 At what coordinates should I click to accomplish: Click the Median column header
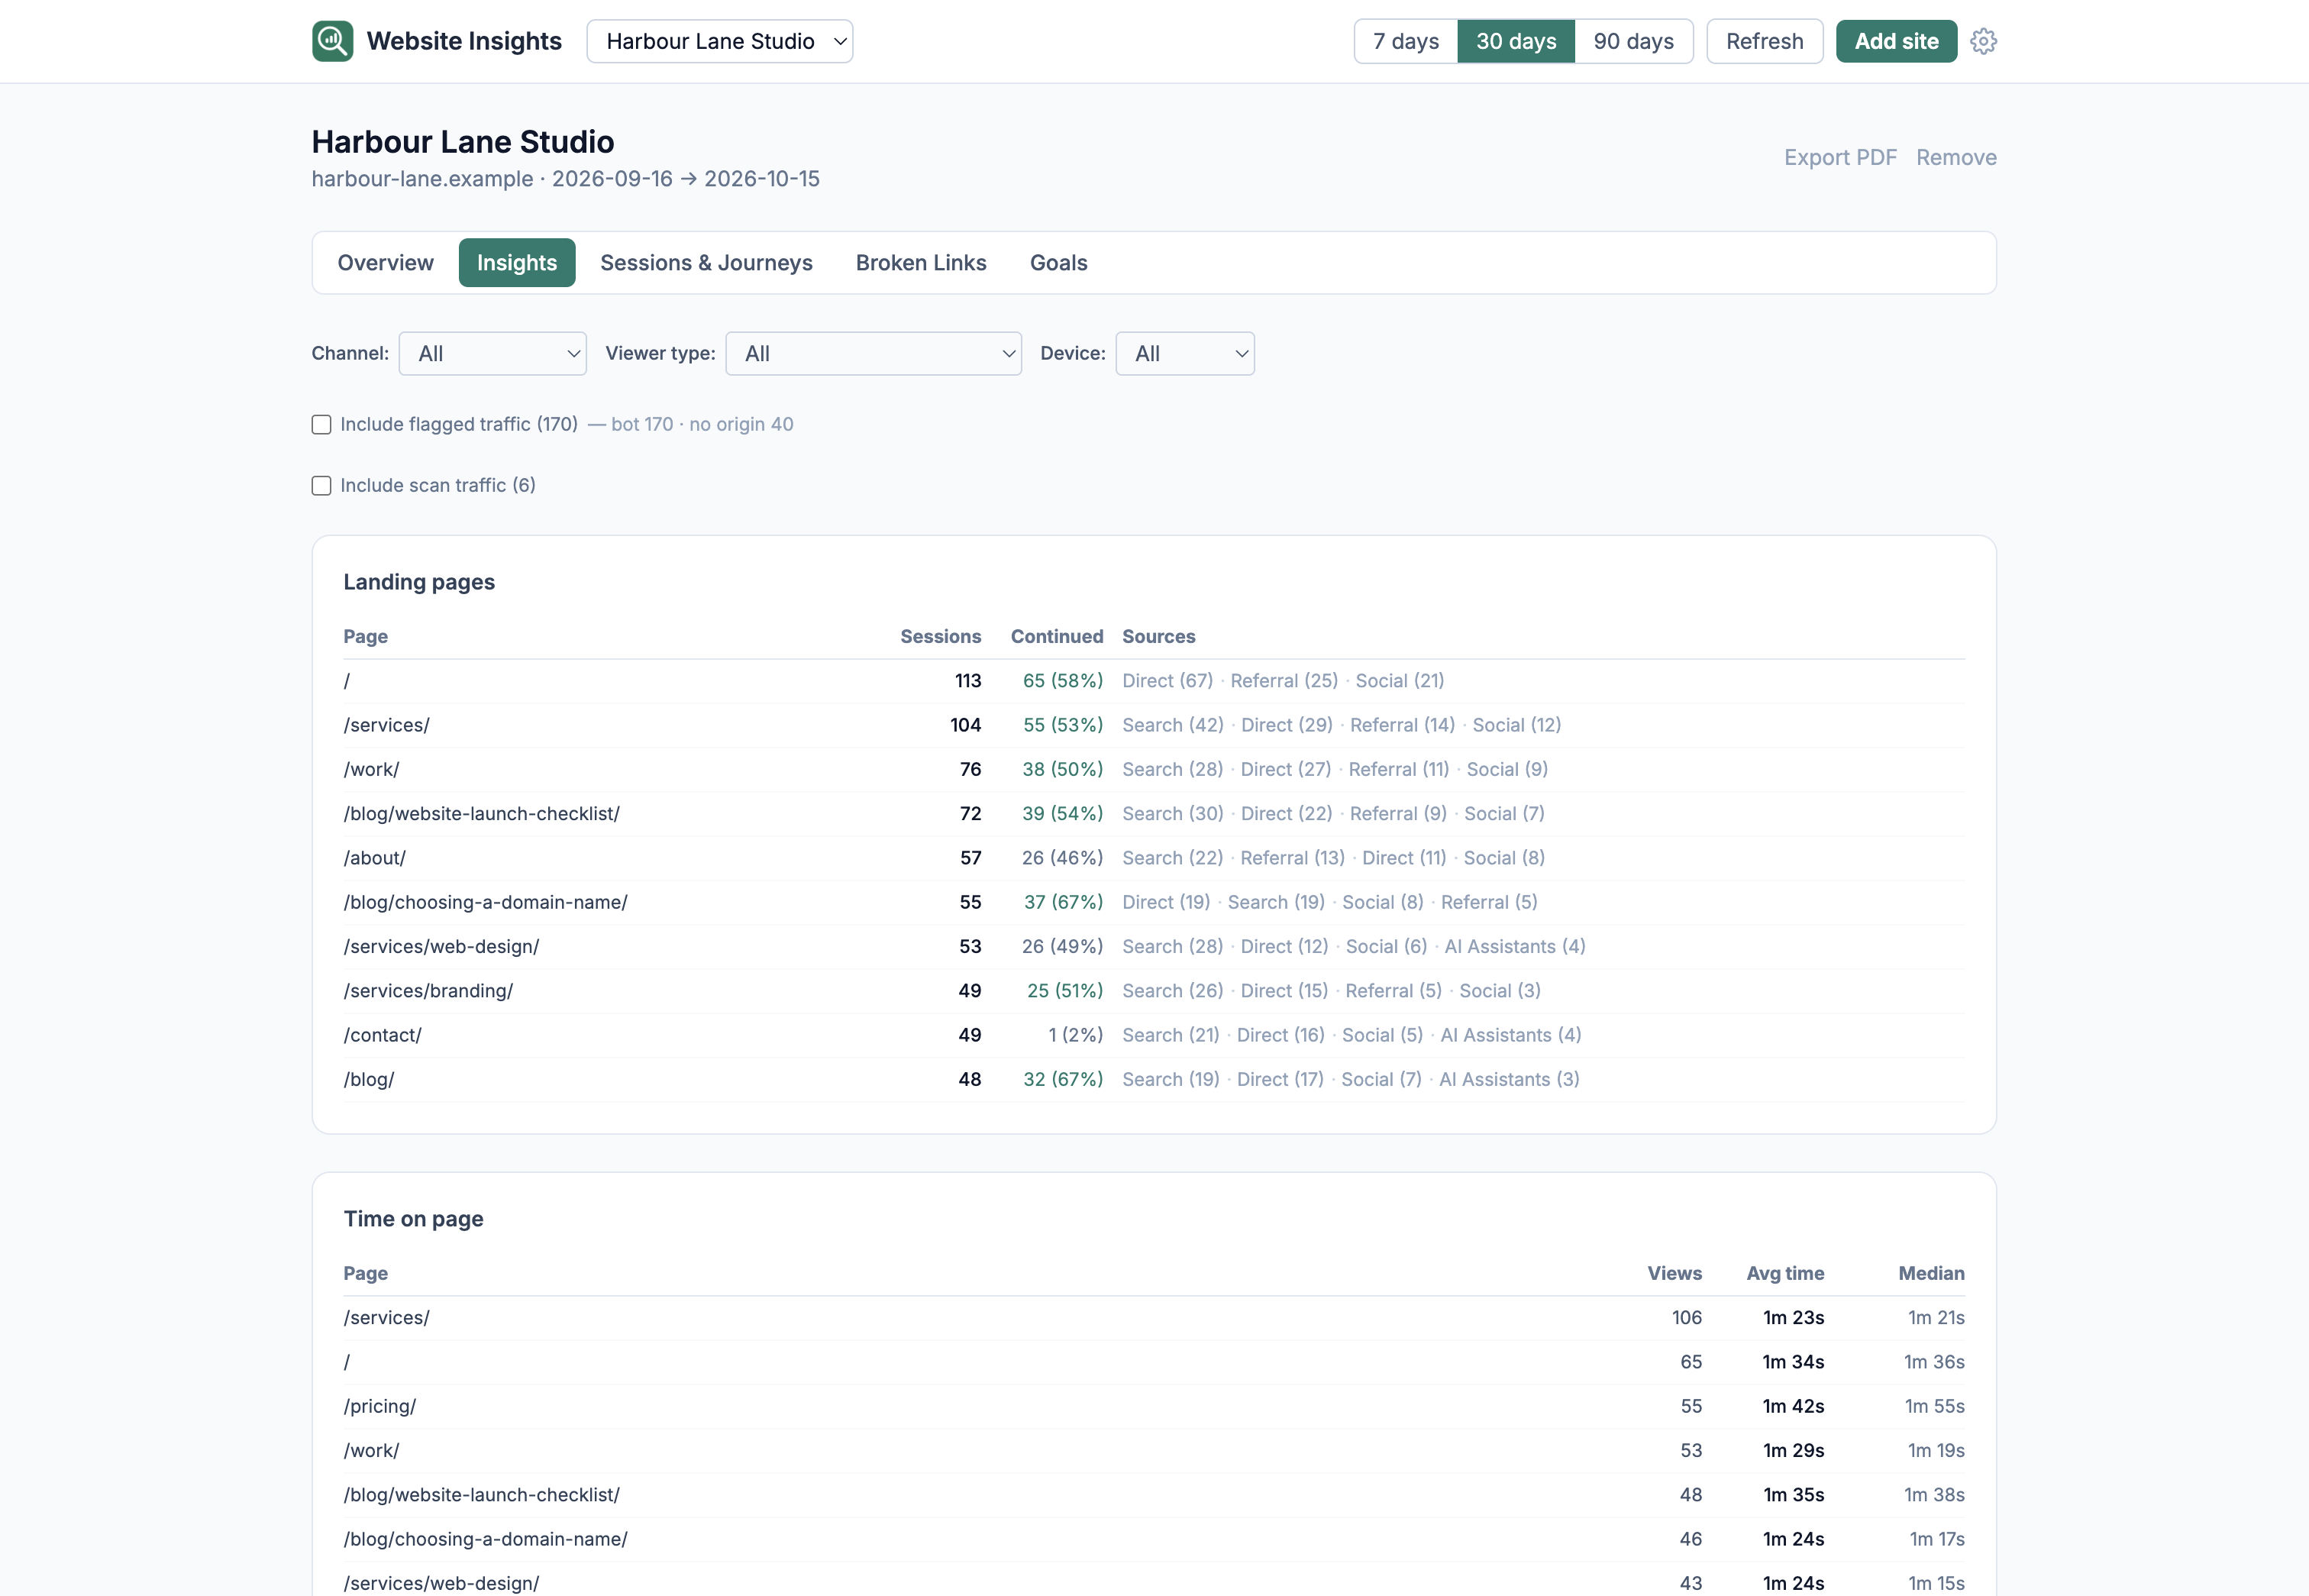1931,1273
